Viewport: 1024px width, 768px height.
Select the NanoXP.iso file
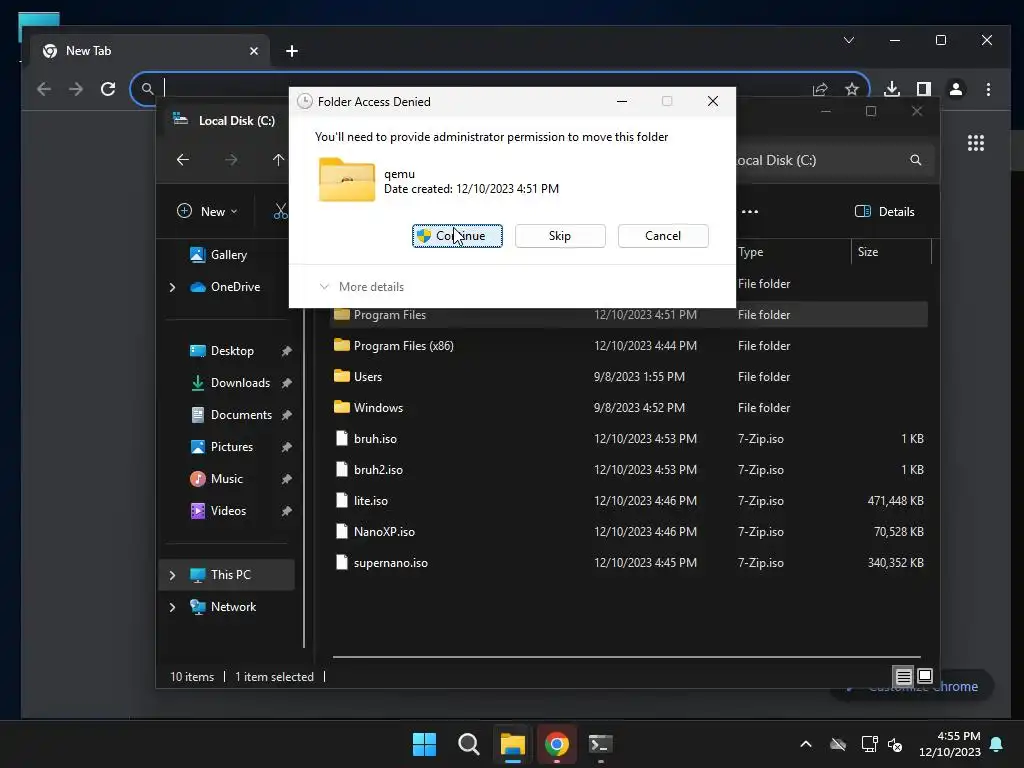630,532
